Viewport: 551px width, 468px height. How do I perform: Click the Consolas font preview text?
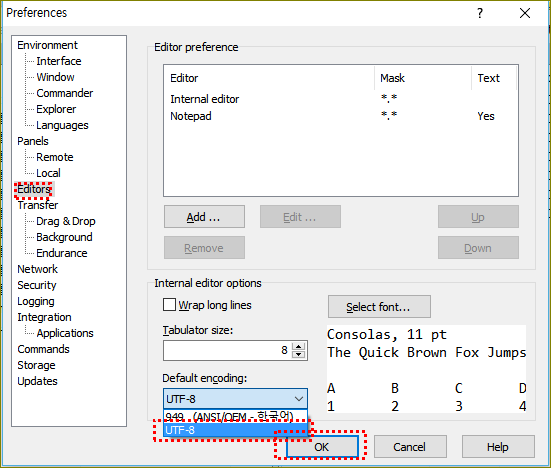click(x=387, y=334)
